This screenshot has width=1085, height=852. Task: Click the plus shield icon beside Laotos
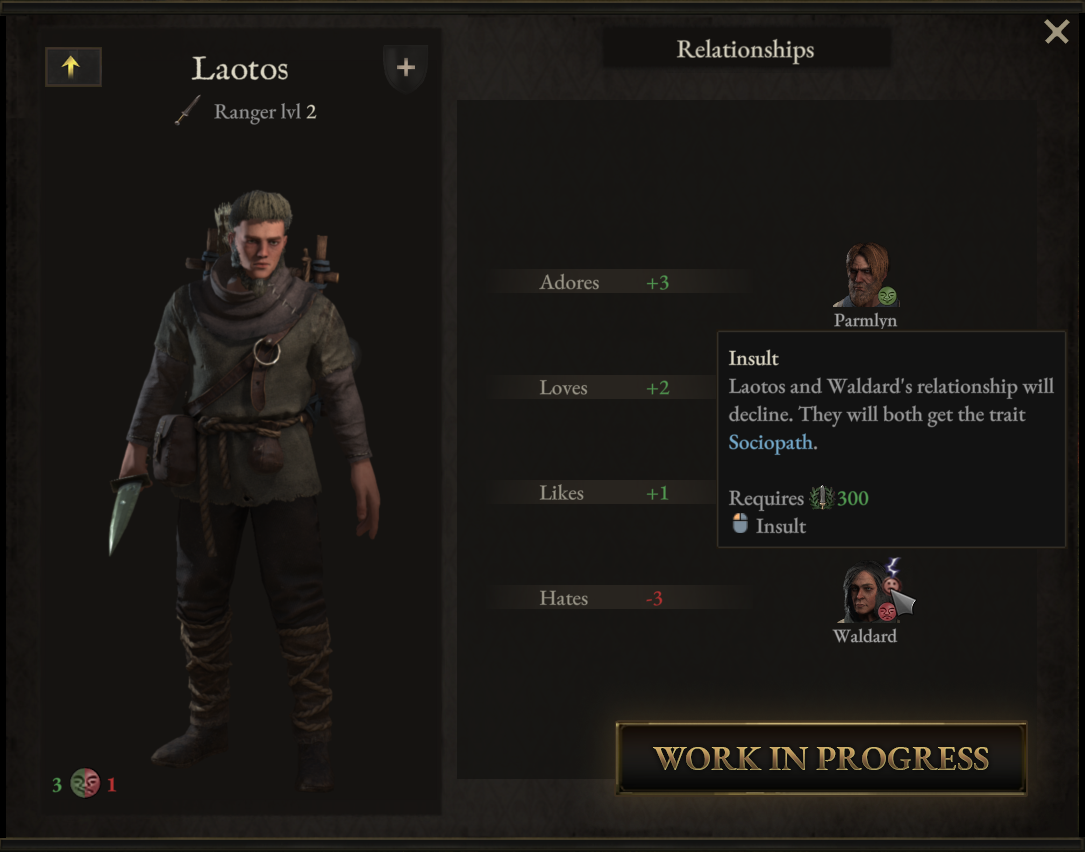pos(405,68)
